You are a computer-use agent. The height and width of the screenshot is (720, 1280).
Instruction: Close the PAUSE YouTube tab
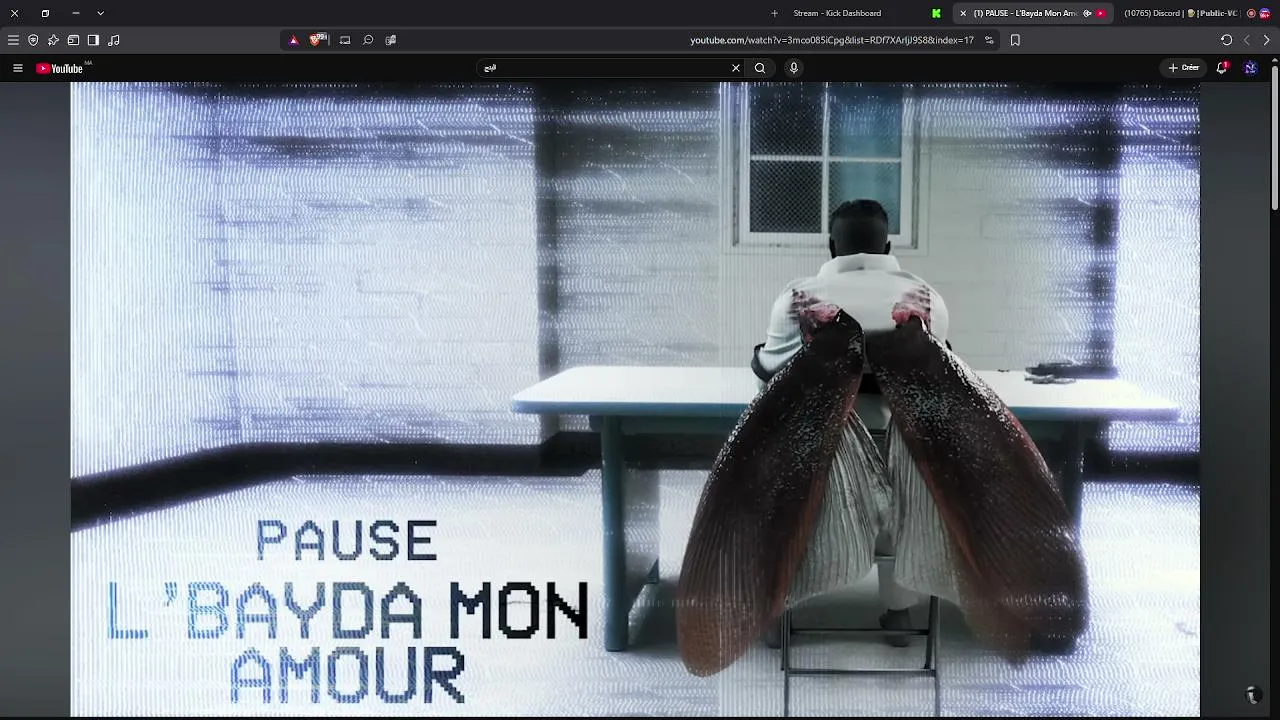963,13
